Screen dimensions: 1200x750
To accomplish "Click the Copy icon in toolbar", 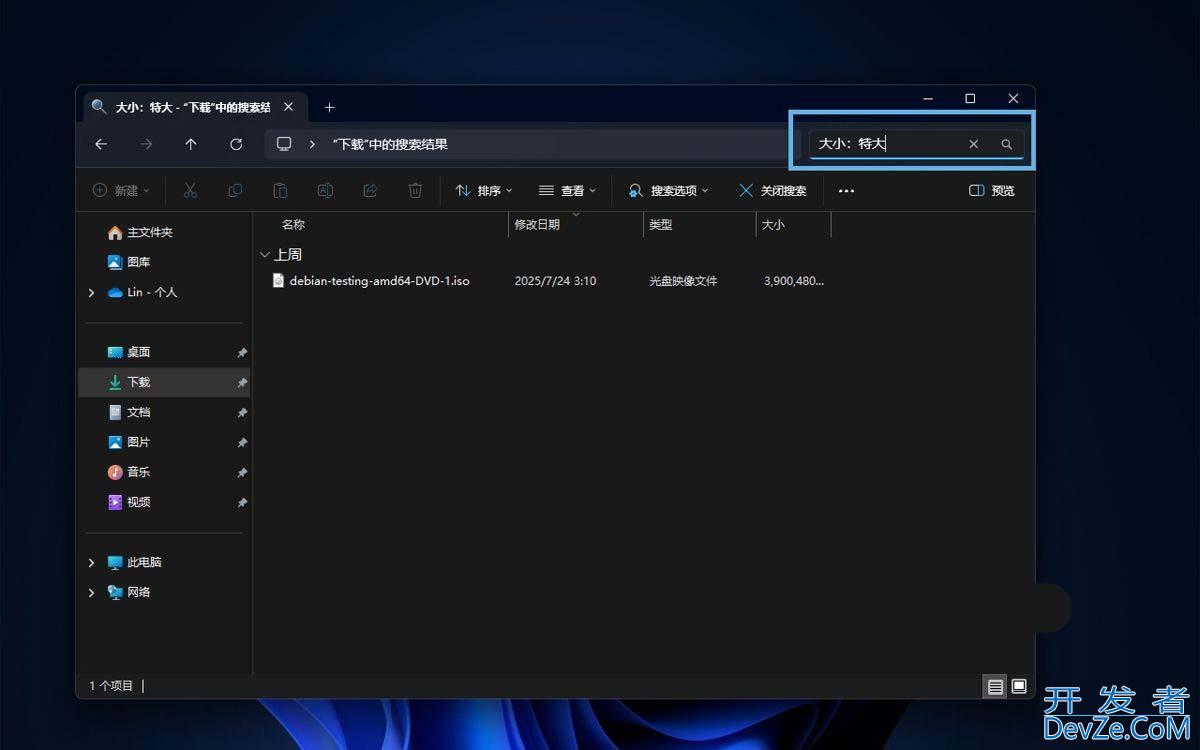I will pyautogui.click(x=235, y=190).
